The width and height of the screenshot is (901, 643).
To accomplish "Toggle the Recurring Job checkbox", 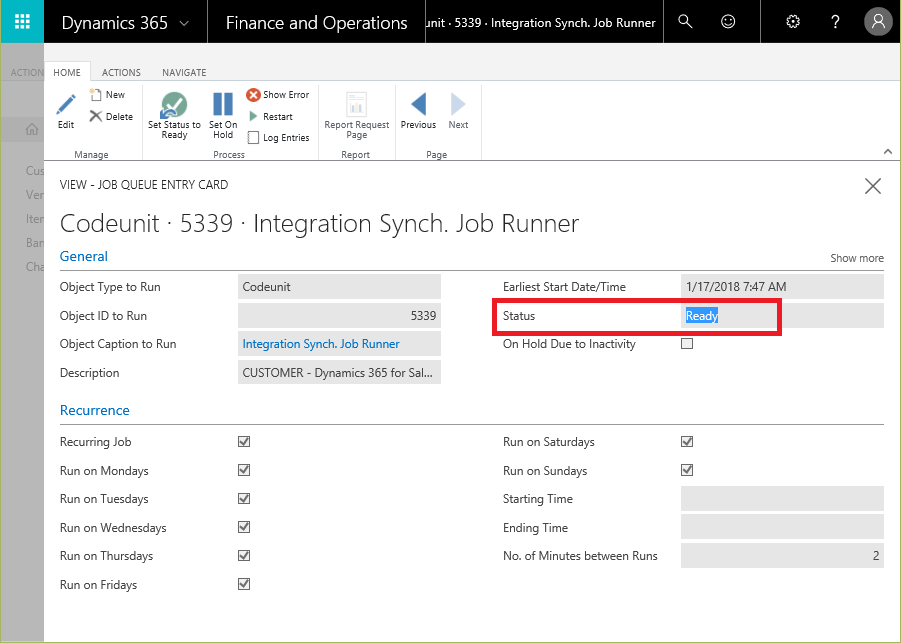I will pyautogui.click(x=244, y=441).
